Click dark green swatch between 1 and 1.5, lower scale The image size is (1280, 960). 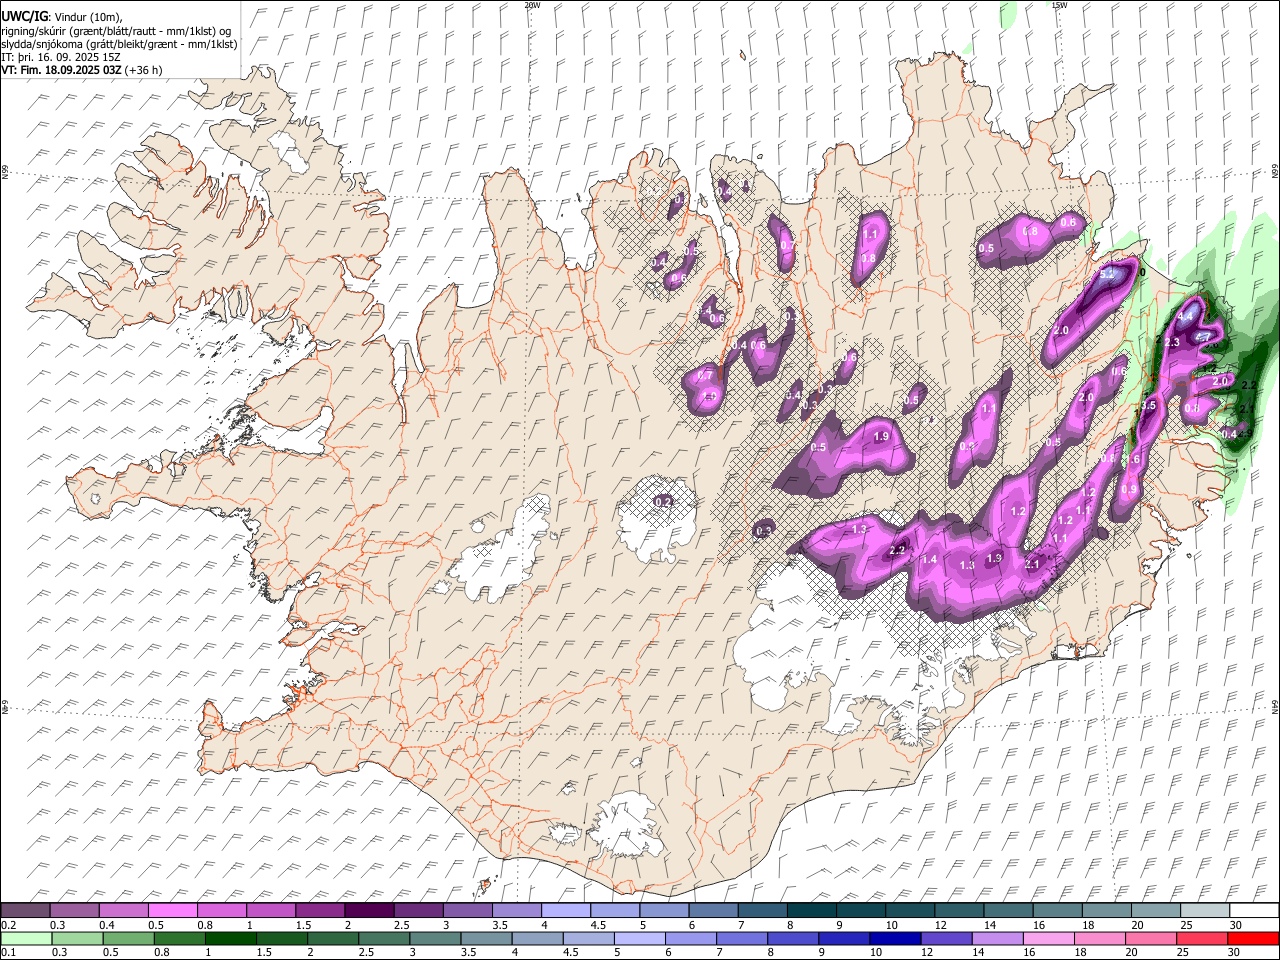(231, 939)
